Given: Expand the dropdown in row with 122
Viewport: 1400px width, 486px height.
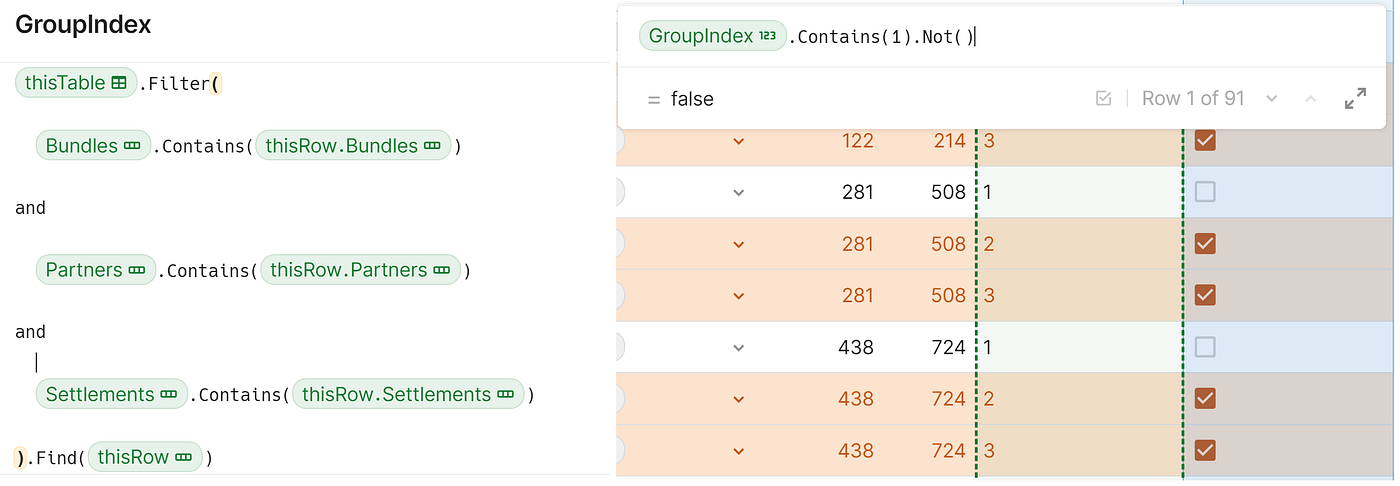Looking at the screenshot, I should [738, 141].
